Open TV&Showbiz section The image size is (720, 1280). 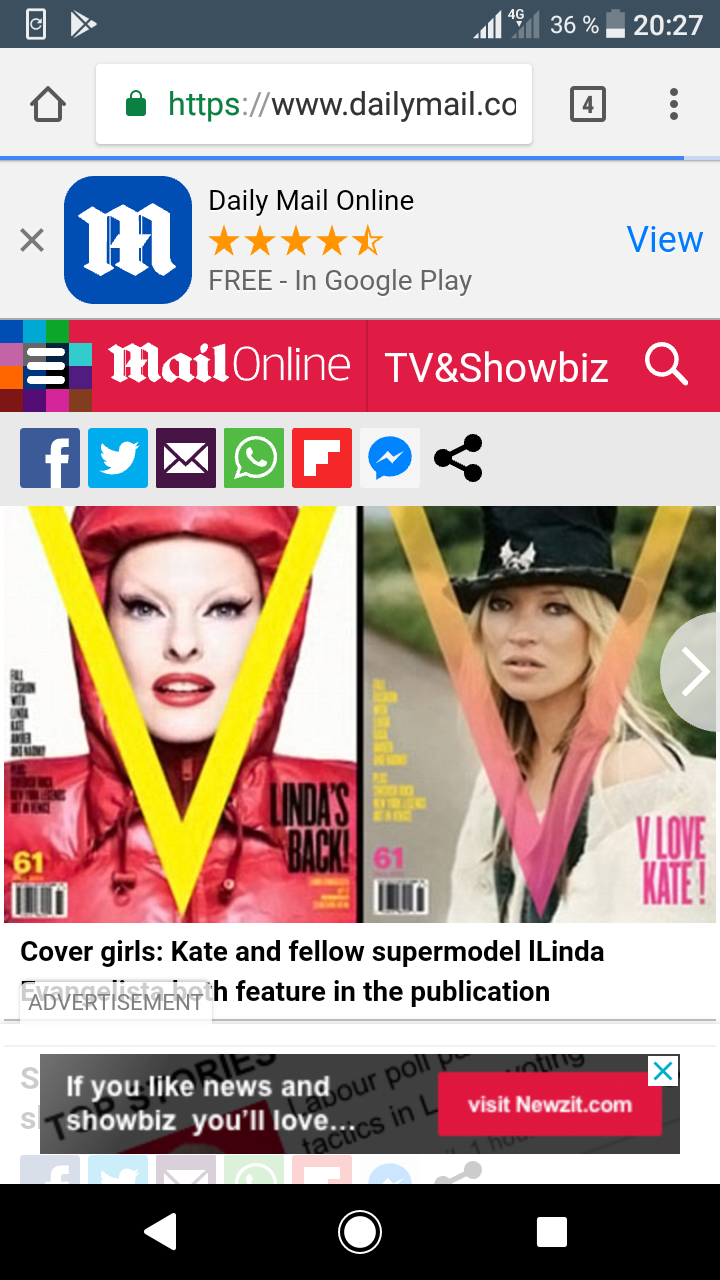coord(497,367)
